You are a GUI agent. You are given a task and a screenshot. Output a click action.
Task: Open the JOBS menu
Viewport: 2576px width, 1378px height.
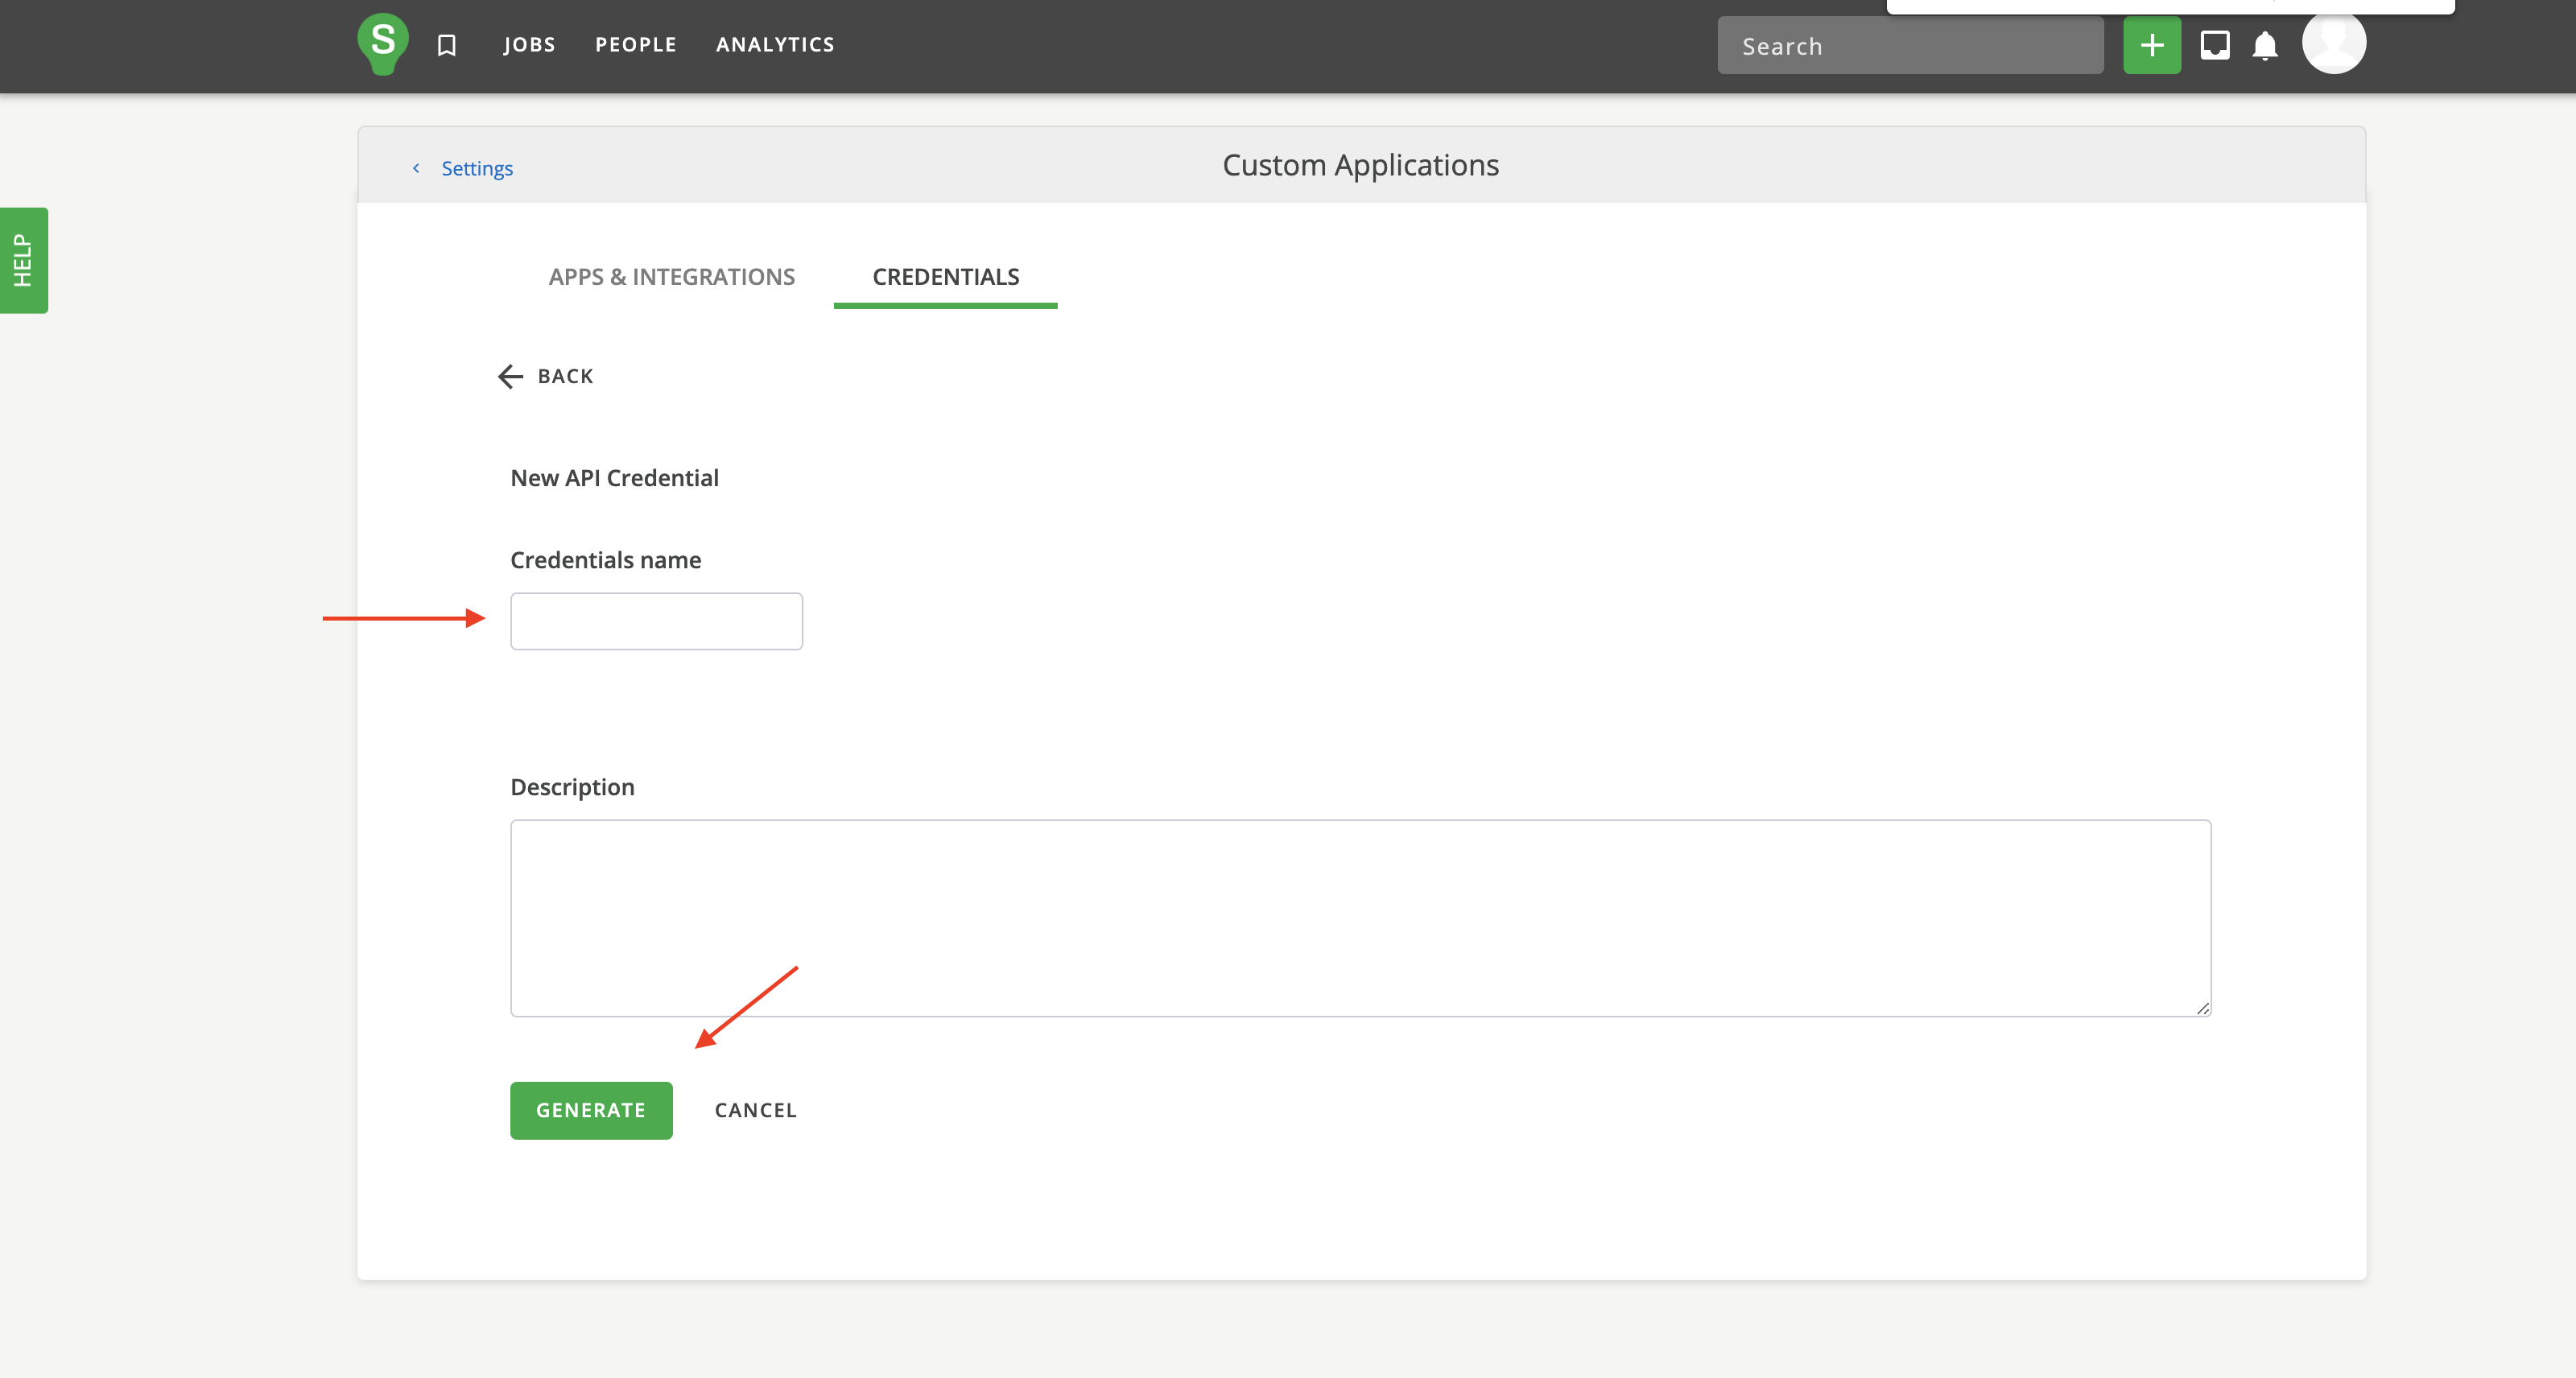pyautogui.click(x=529, y=45)
